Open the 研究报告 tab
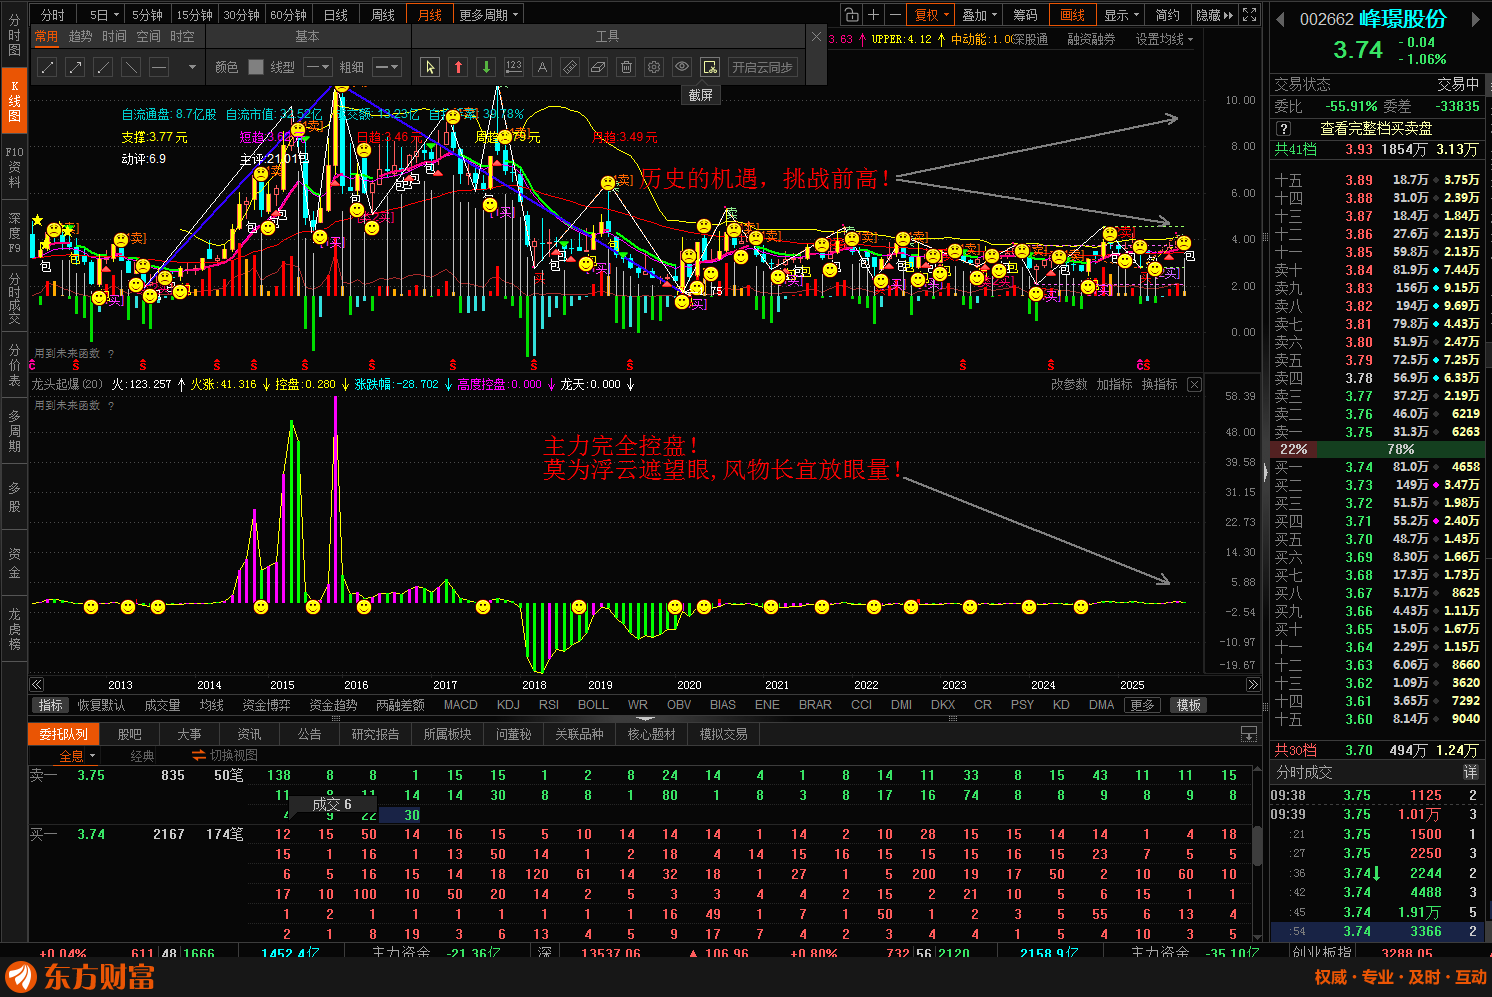 click(x=375, y=734)
